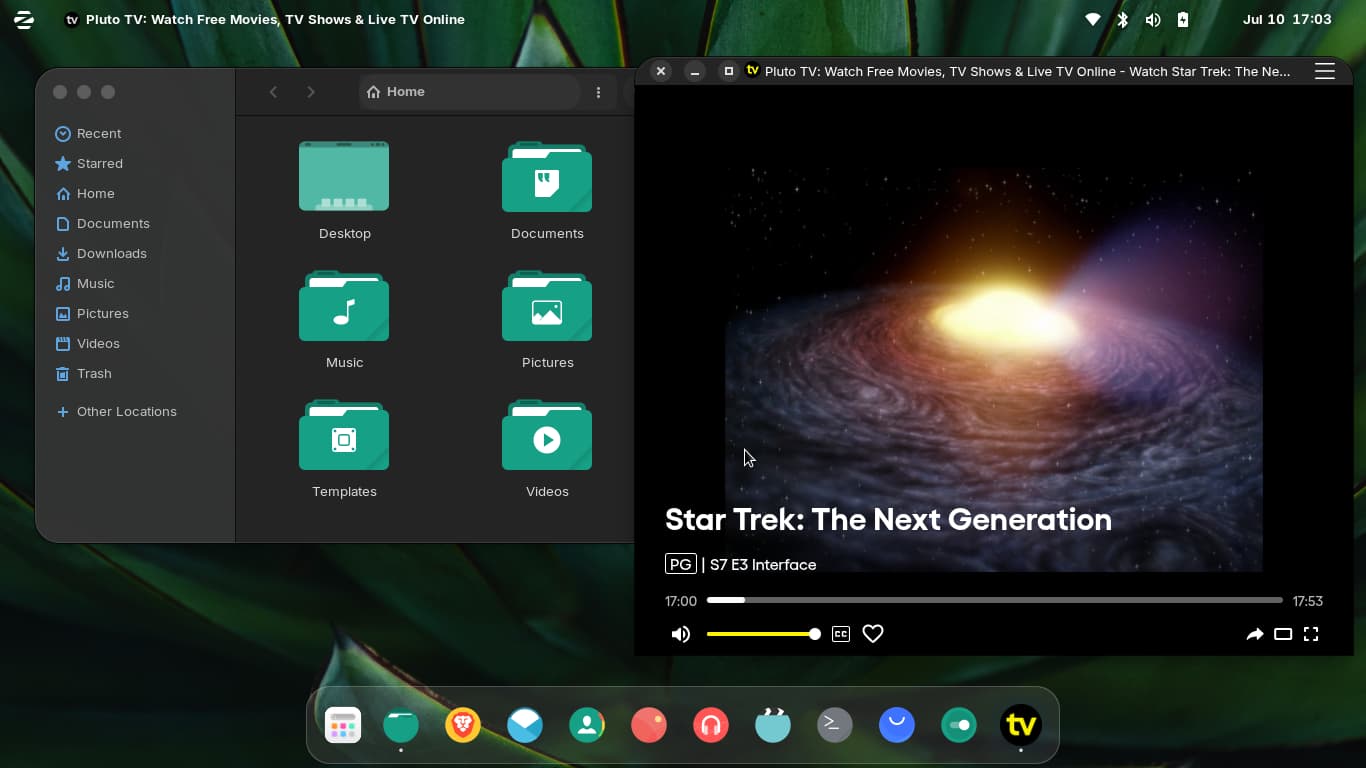Open the headphones music app in dock
The height and width of the screenshot is (768, 1366).
point(711,725)
